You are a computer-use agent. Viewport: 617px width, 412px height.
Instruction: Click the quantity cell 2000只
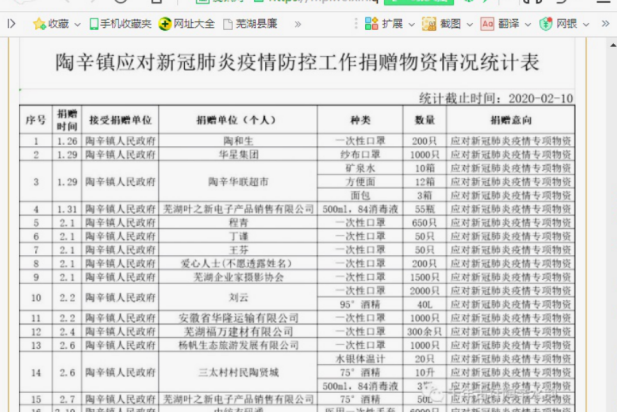425,290
